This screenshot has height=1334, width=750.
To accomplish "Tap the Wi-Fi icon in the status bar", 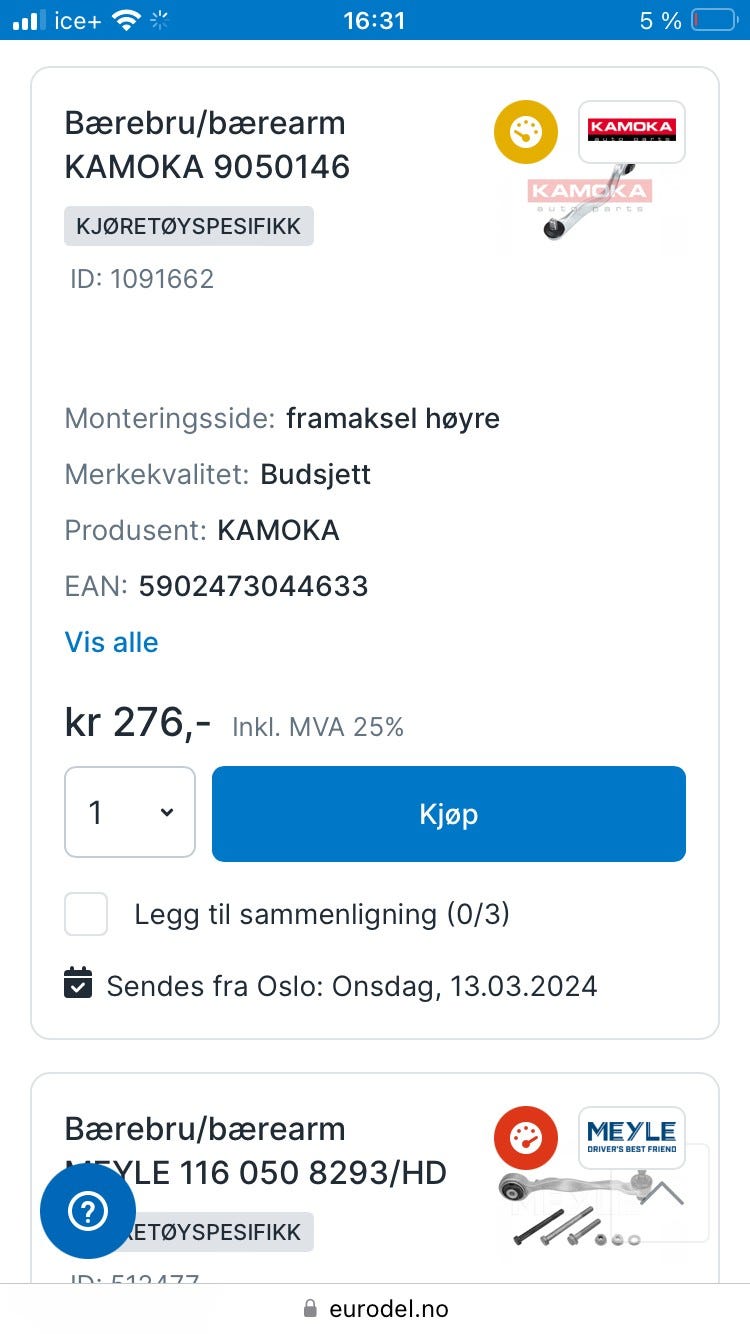I will 126,20.
